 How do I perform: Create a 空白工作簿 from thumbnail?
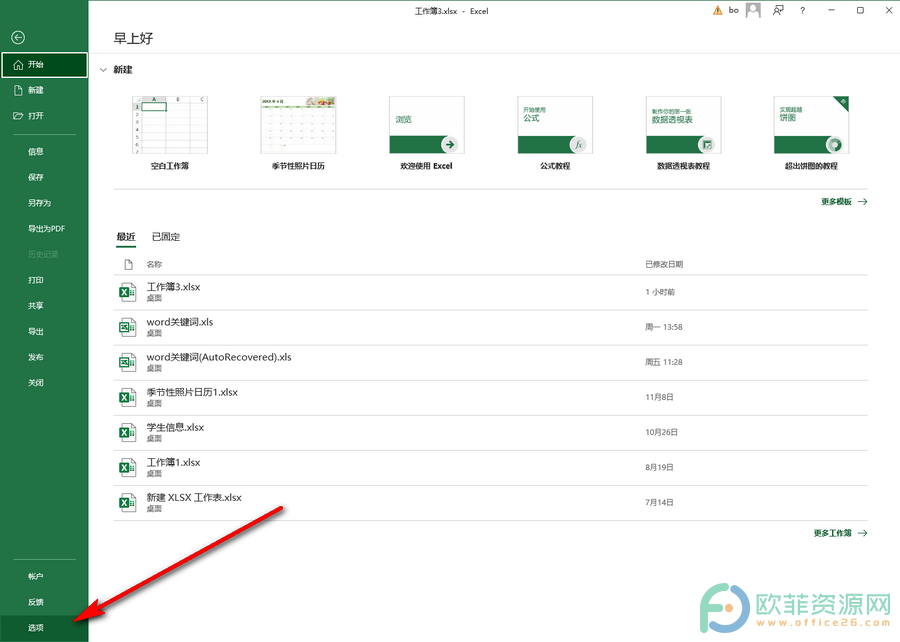click(170, 125)
